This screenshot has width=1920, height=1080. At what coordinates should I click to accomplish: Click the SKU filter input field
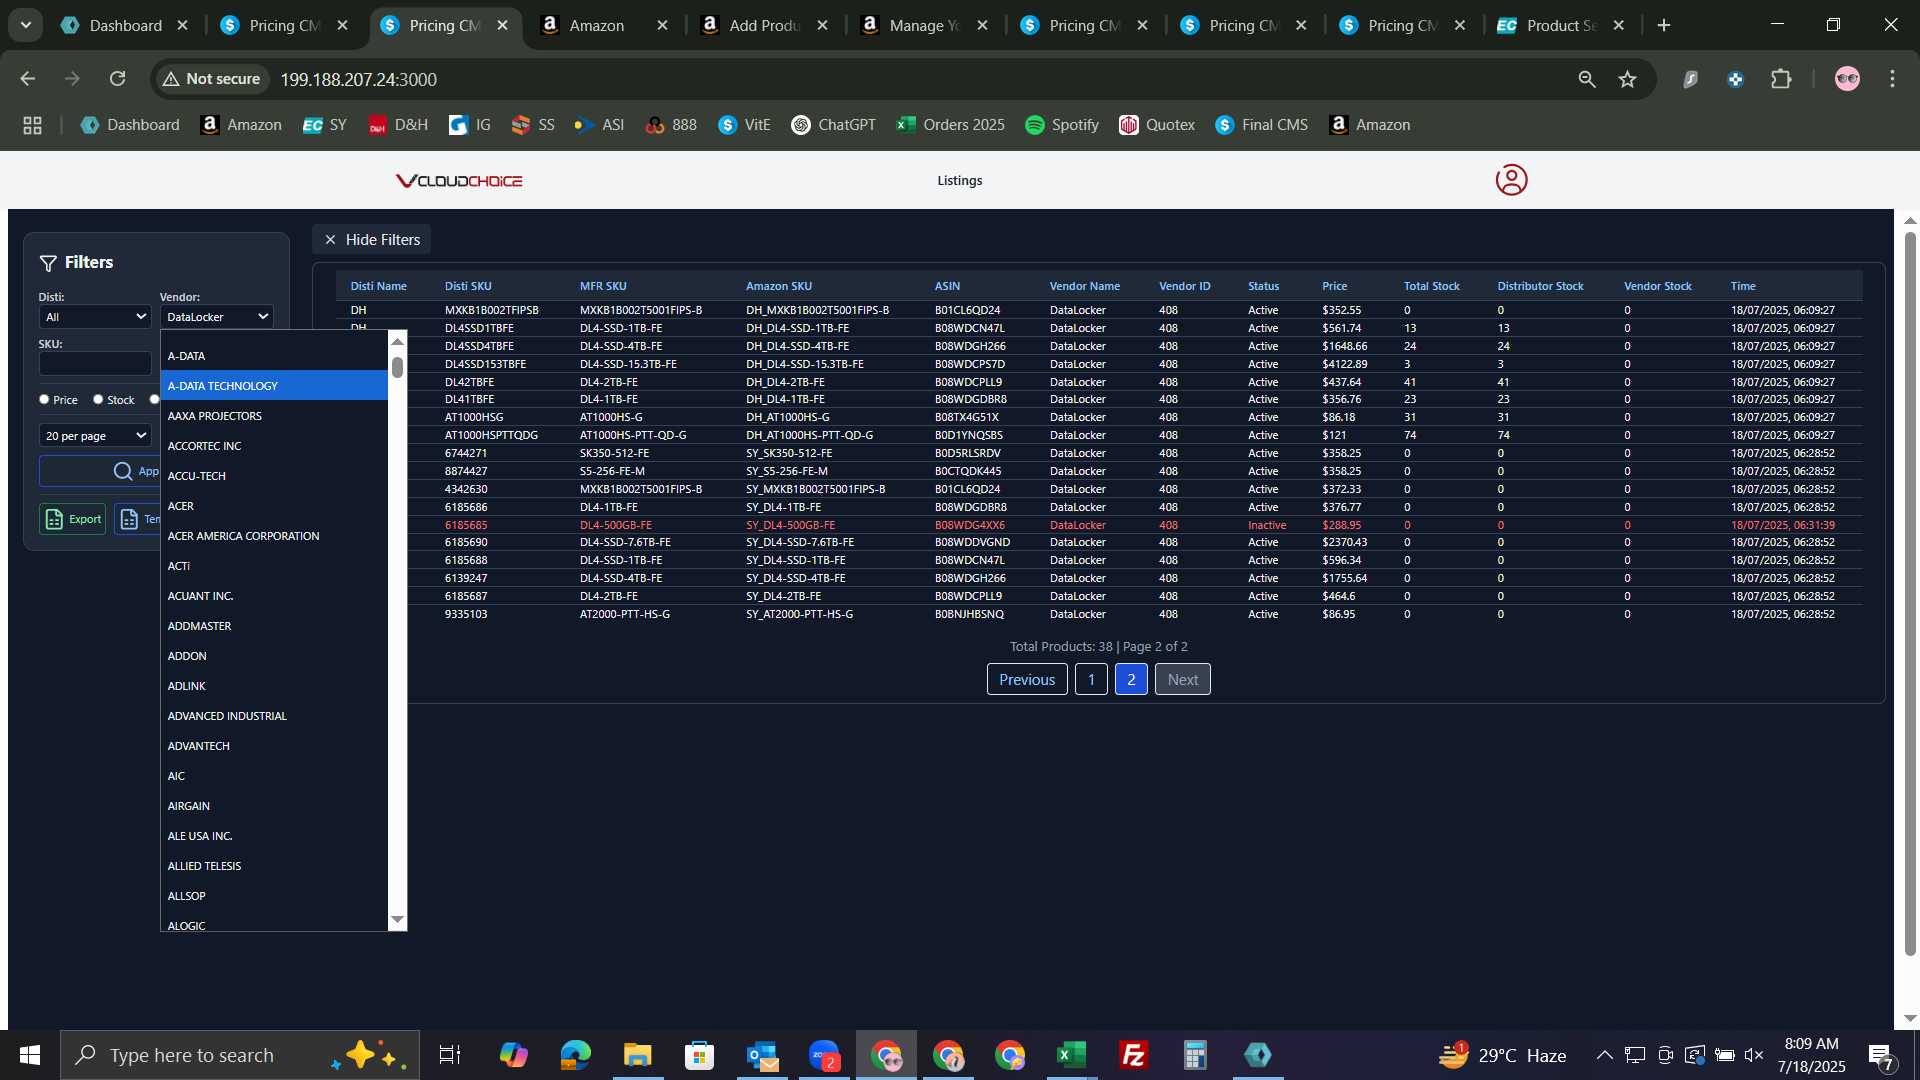(x=95, y=364)
